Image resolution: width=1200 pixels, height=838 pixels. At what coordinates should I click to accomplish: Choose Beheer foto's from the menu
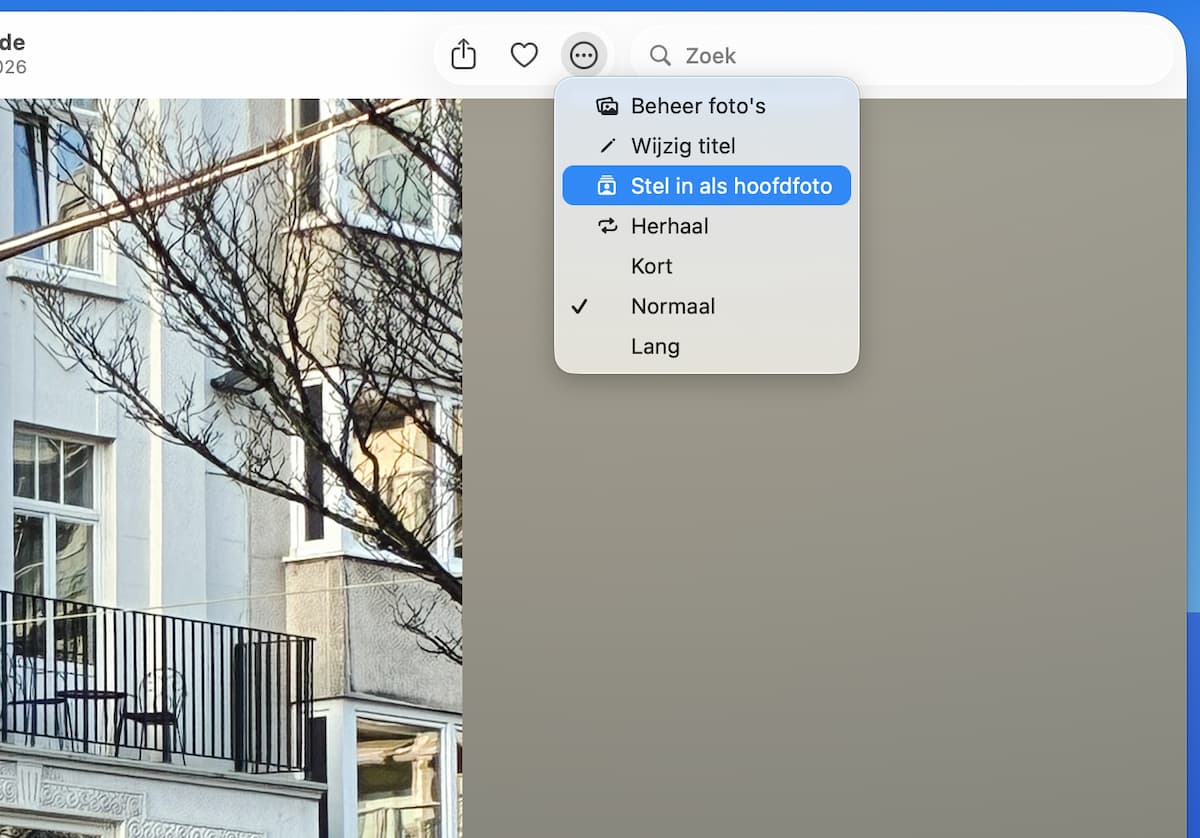pos(706,106)
